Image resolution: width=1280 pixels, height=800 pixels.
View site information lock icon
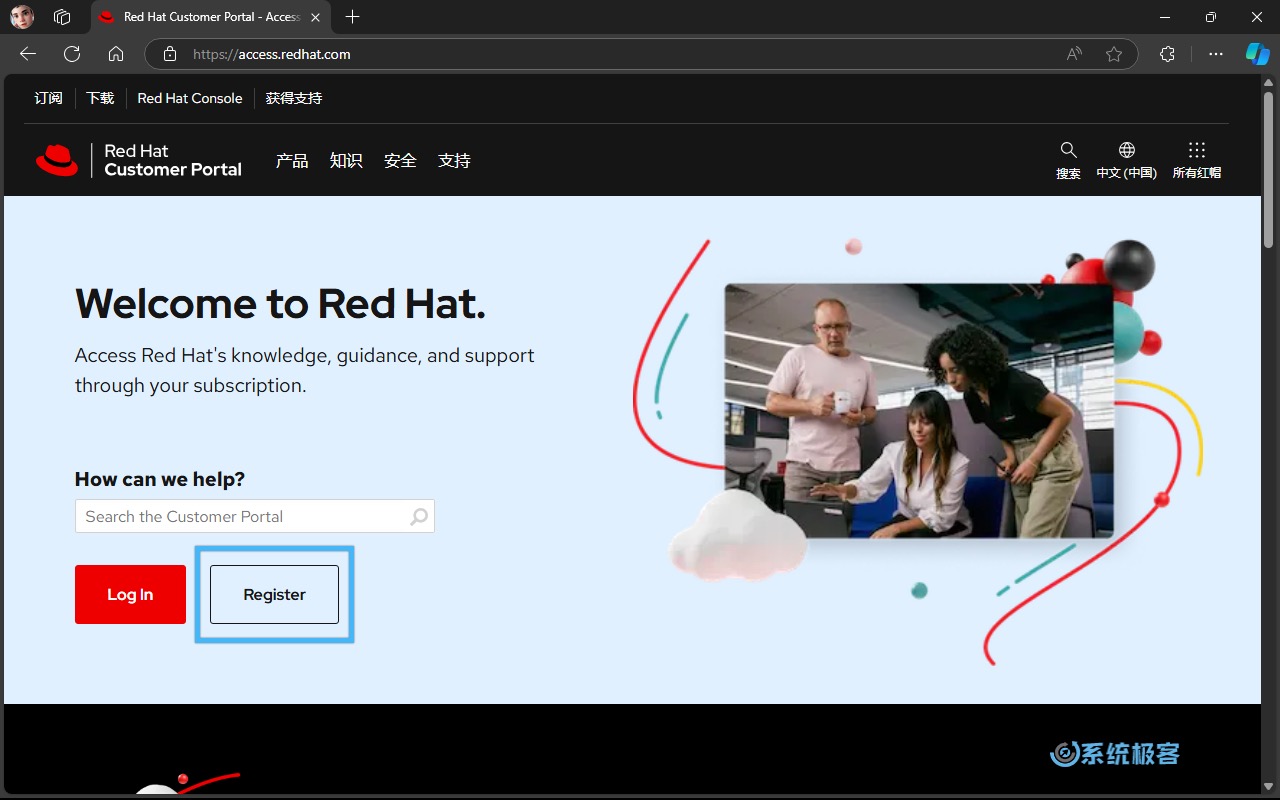coord(170,54)
